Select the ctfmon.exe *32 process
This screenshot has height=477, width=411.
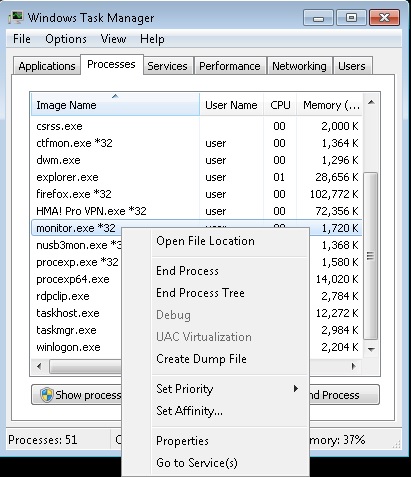pyautogui.click(x=197, y=143)
